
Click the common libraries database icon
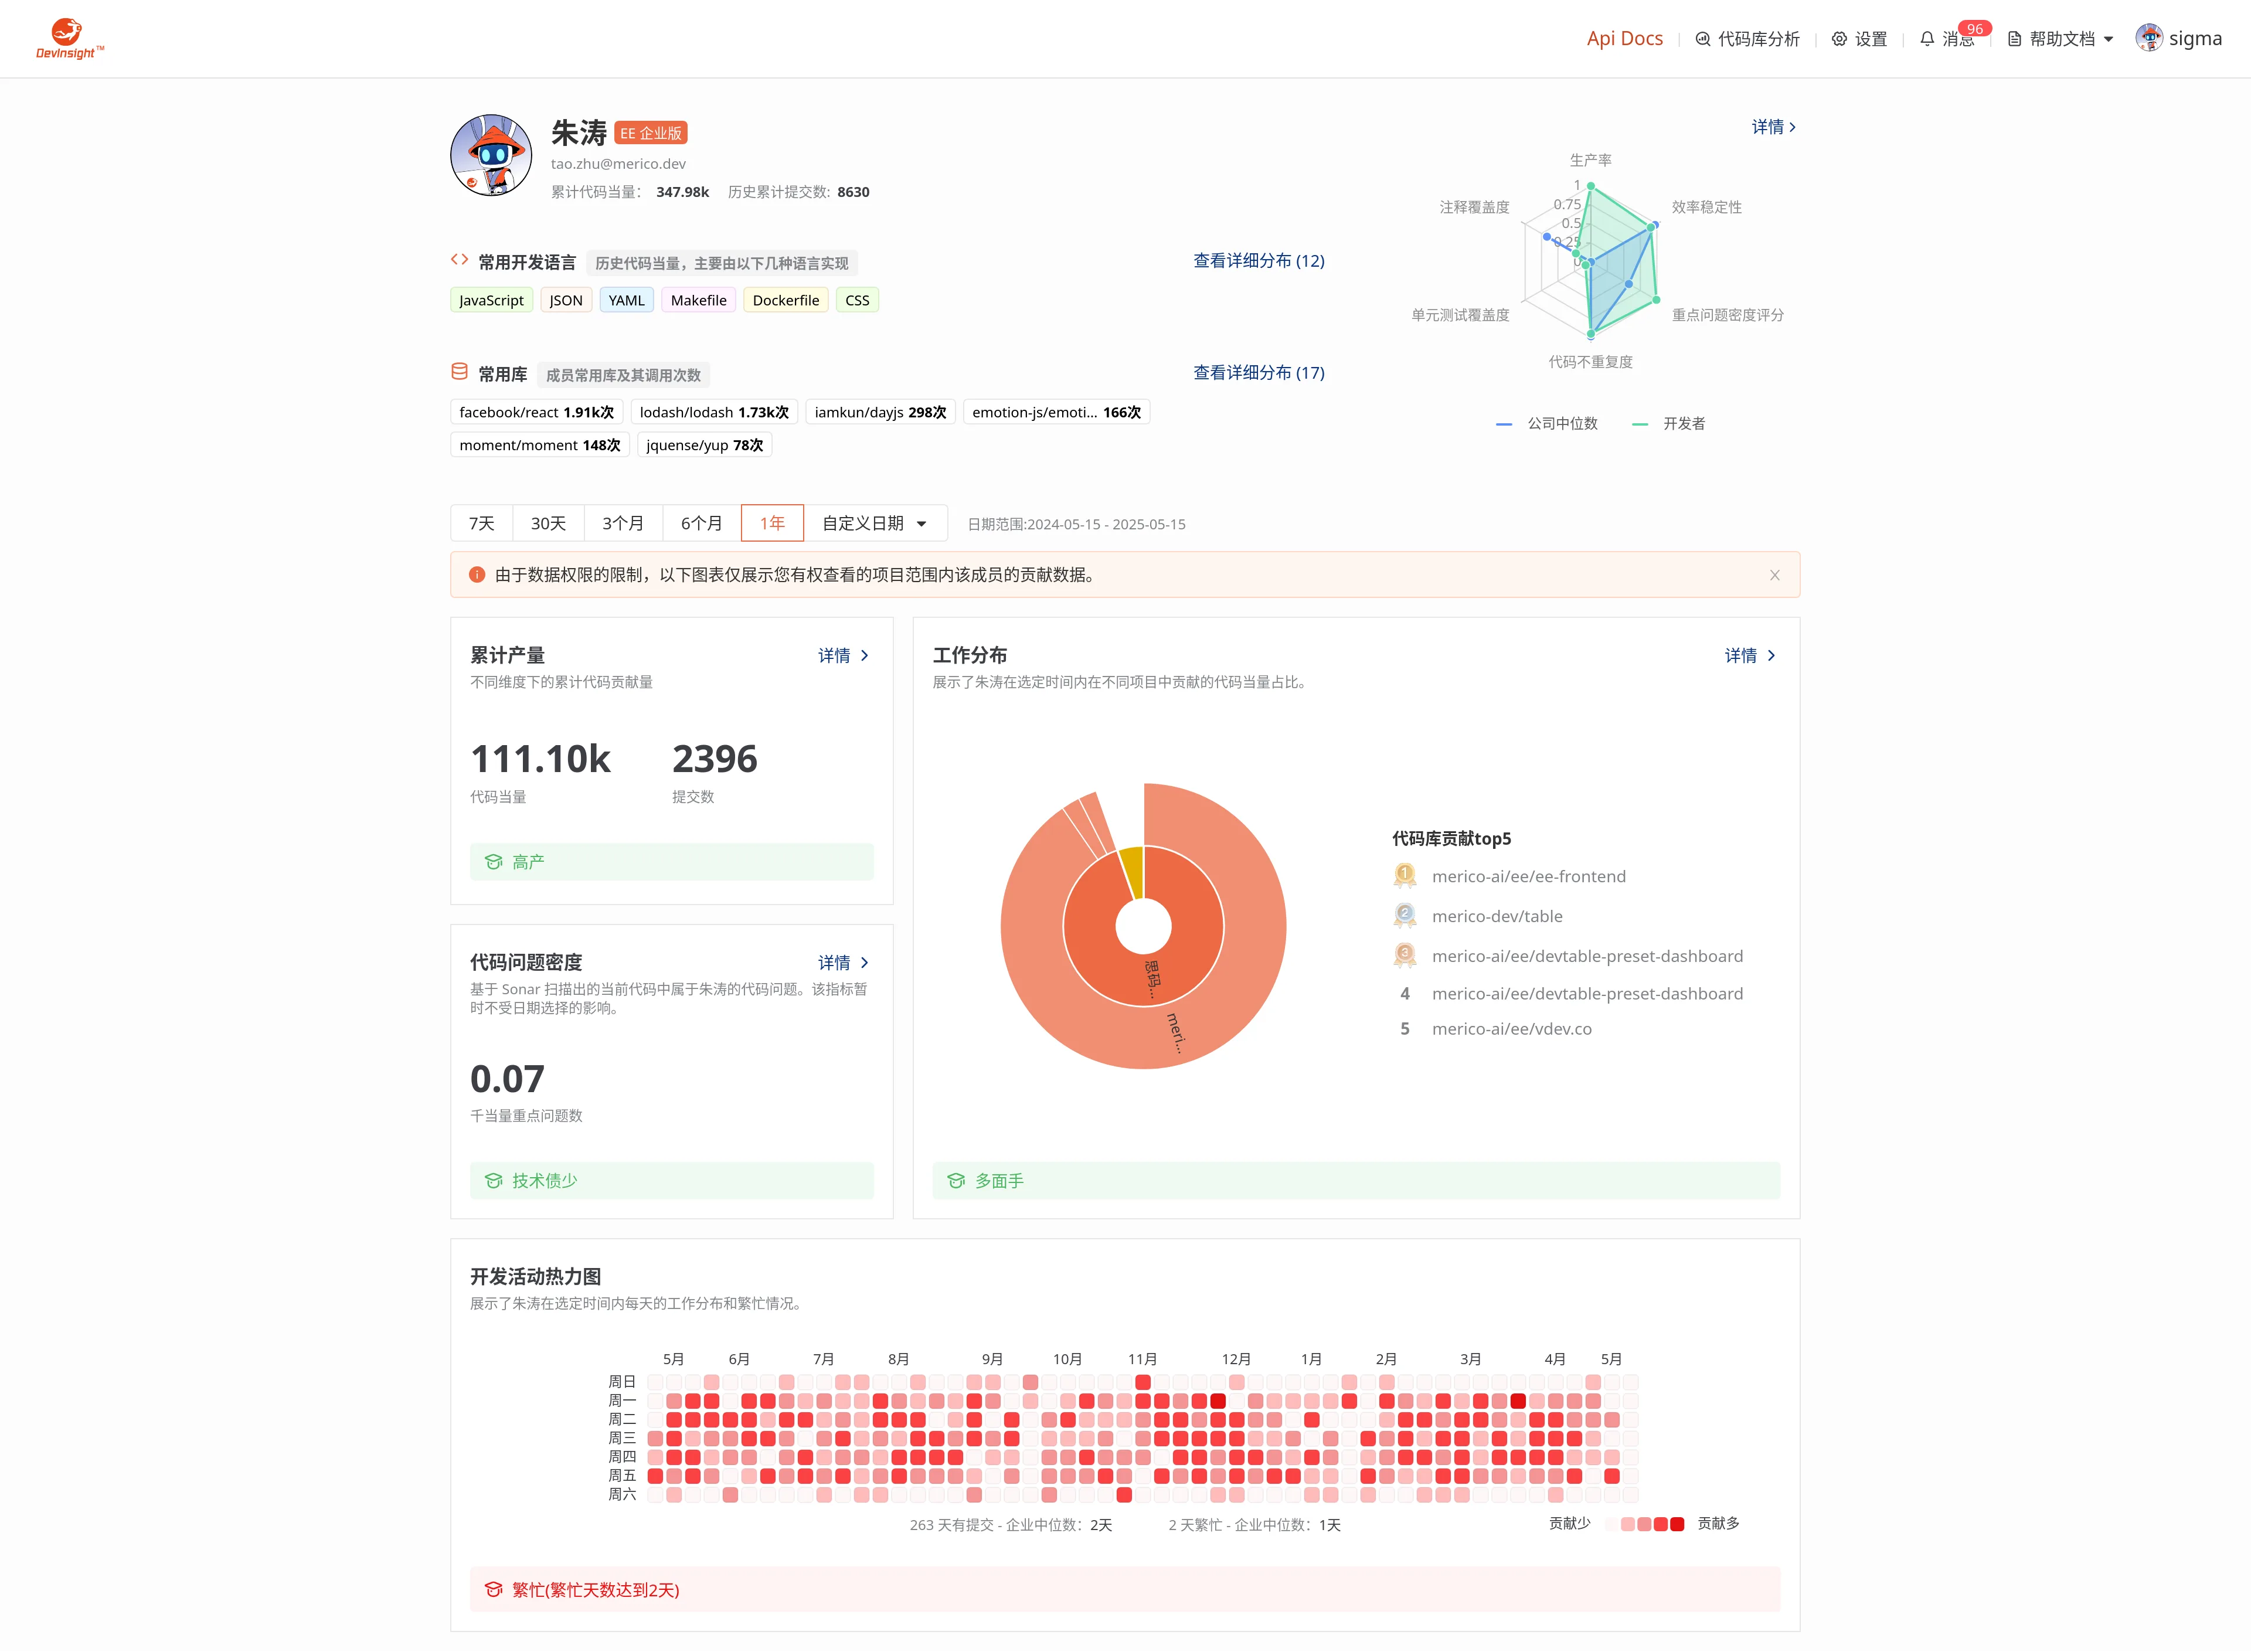coord(459,372)
